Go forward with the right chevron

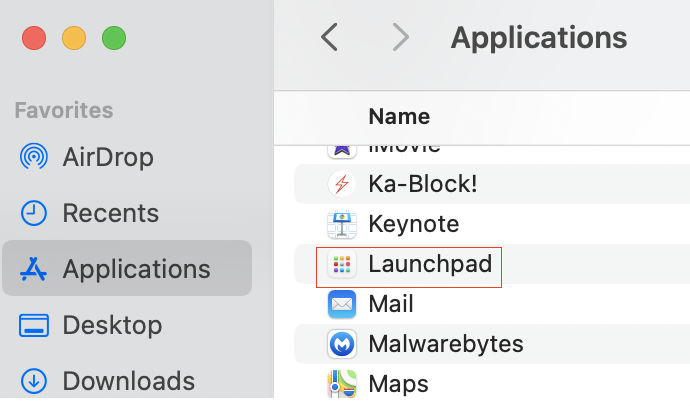(x=400, y=37)
